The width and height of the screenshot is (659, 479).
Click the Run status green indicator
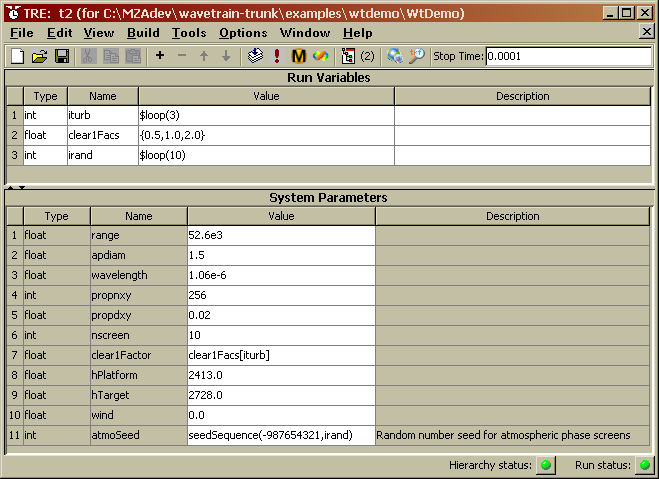coord(644,465)
